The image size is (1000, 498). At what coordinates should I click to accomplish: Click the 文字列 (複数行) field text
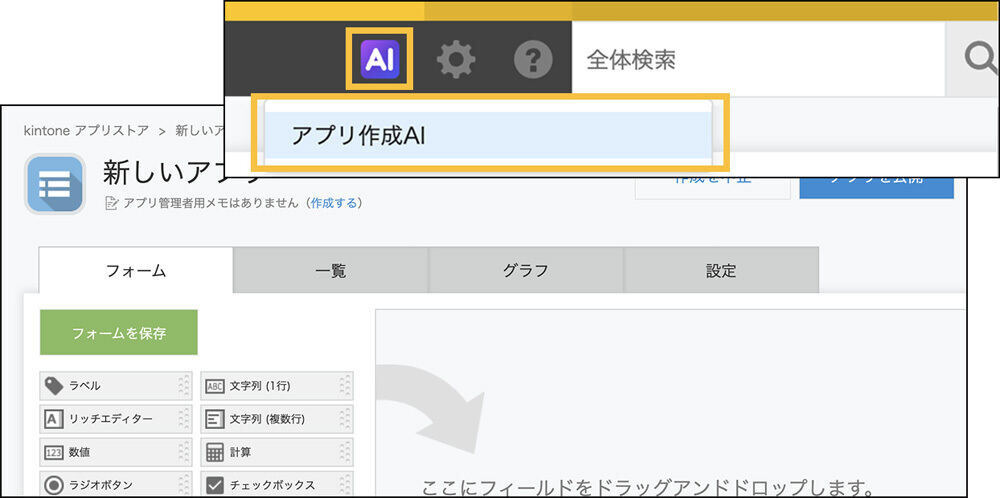[x=267, y=419]
